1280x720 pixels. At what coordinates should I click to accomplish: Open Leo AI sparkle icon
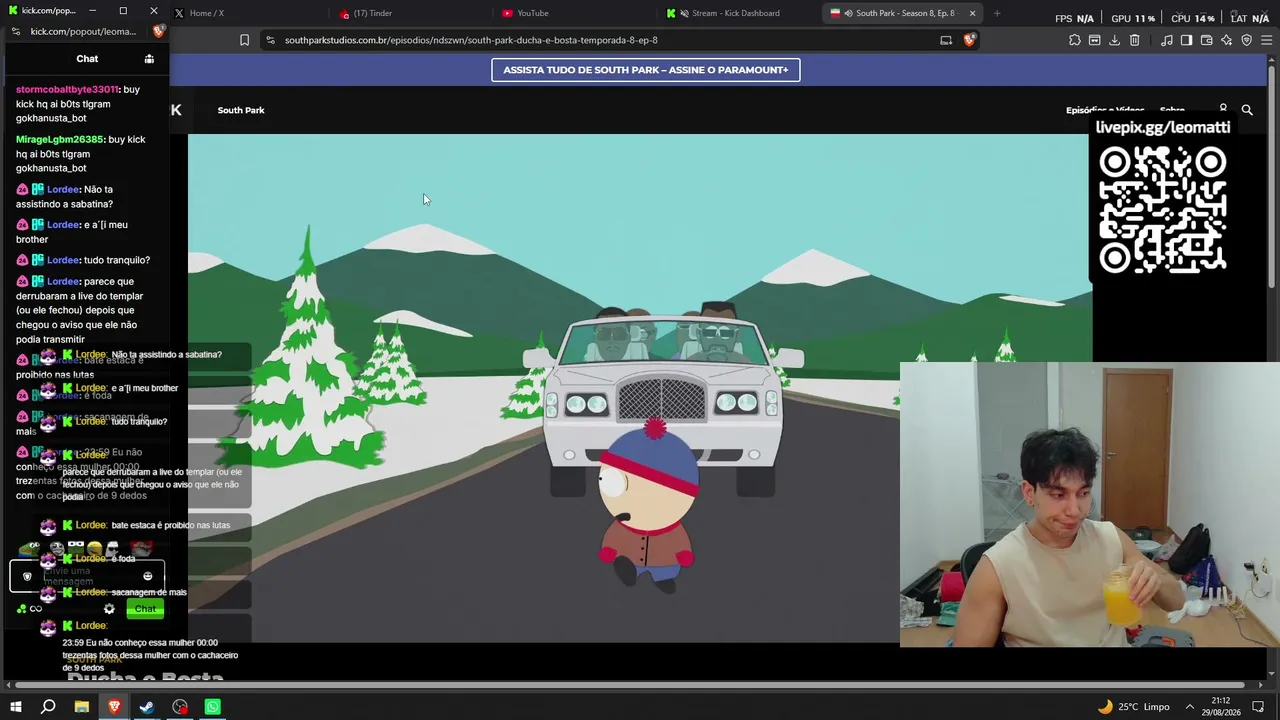coord(1226,40)
